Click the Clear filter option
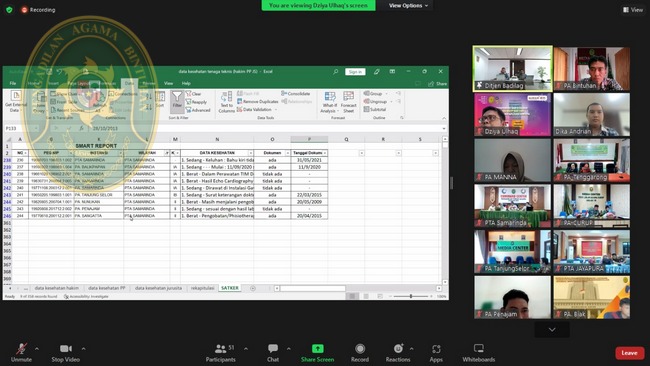 pyautogui.click(x=194, y=94)
